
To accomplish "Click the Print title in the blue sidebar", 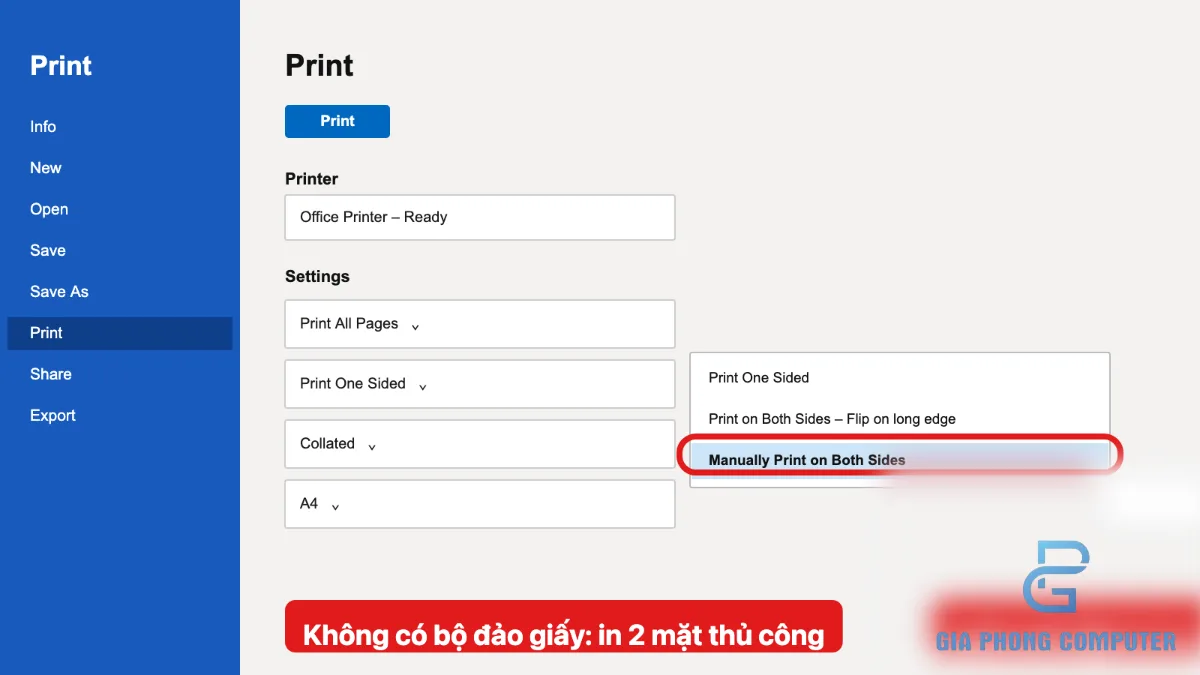I will coord(61,66).
